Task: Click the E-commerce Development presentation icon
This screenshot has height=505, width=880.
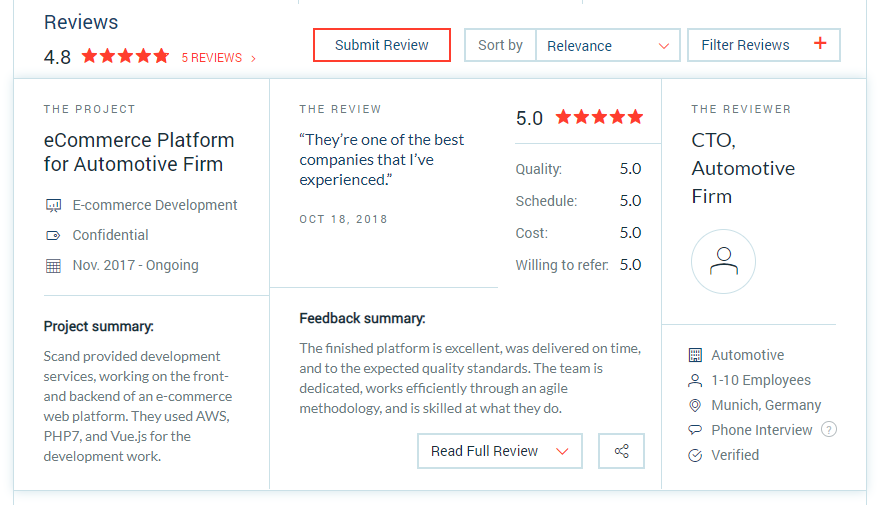Action: tap(53, 205)
